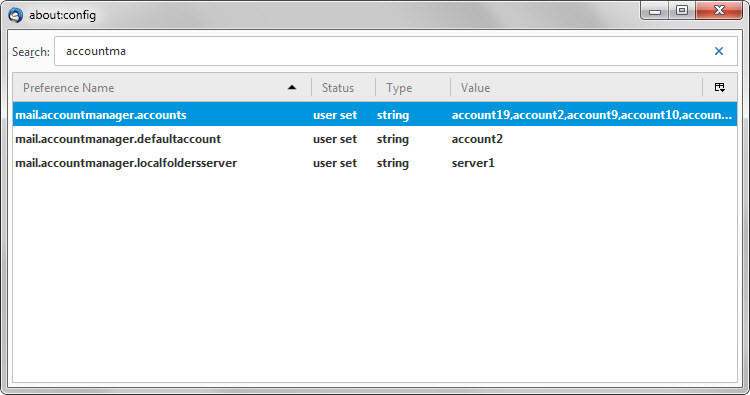
Task: Click 'user set' status of localfoldersserver row
Action: coord(335,163)
